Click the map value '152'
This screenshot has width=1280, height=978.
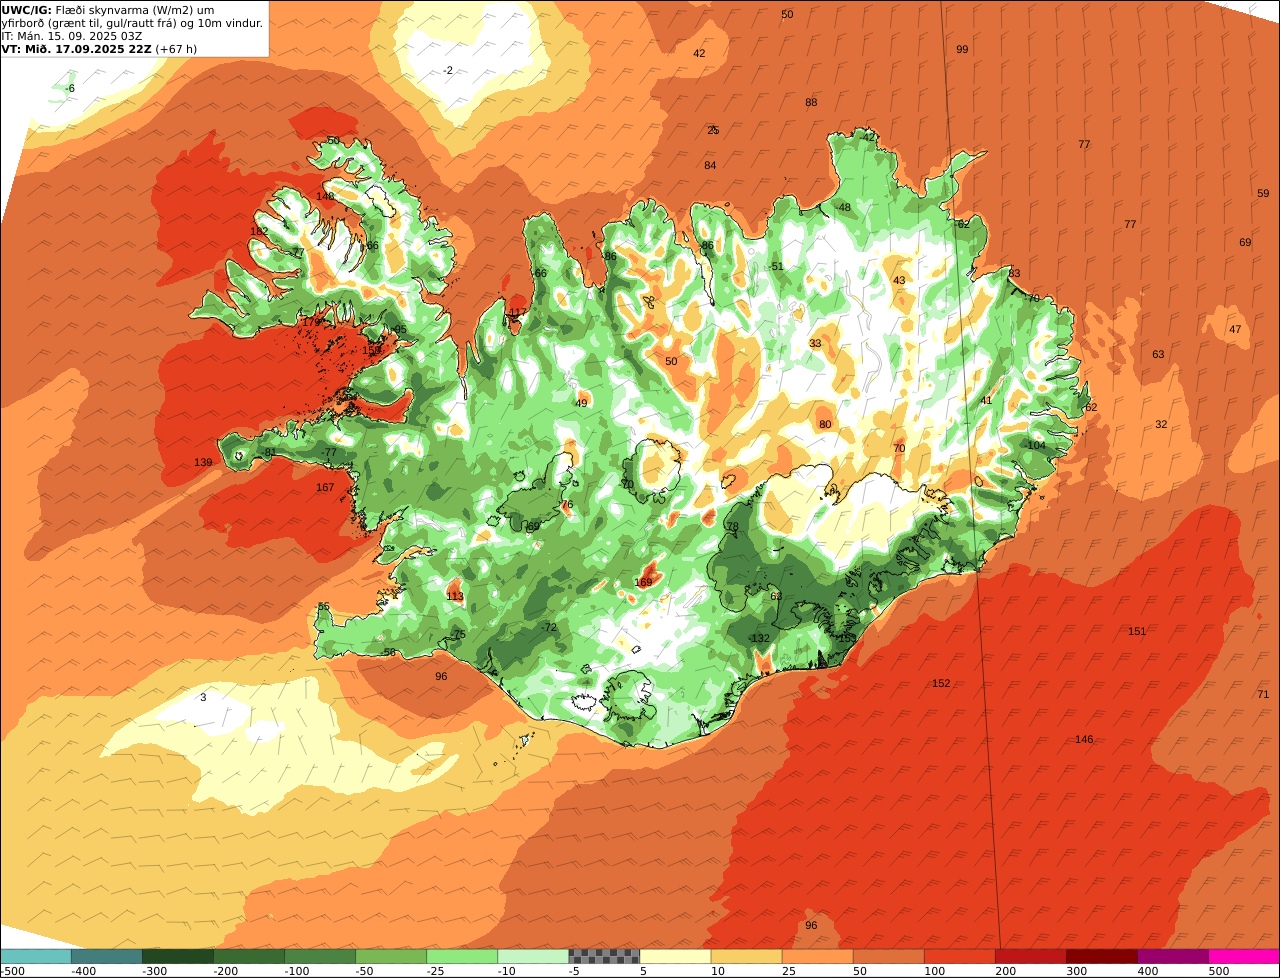pyautogui.click(x=941, y=684)
